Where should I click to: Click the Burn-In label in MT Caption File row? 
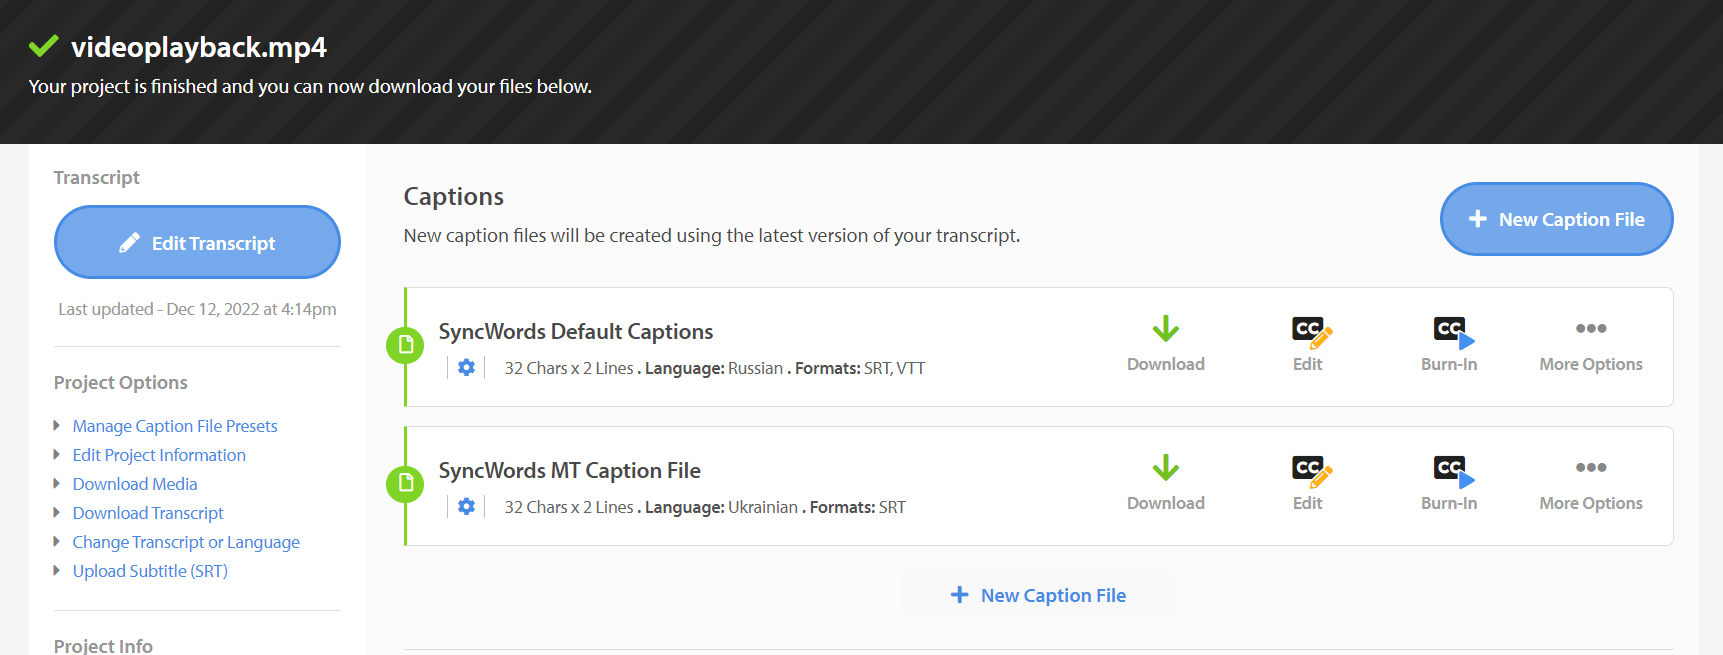tap(1449, 503)
